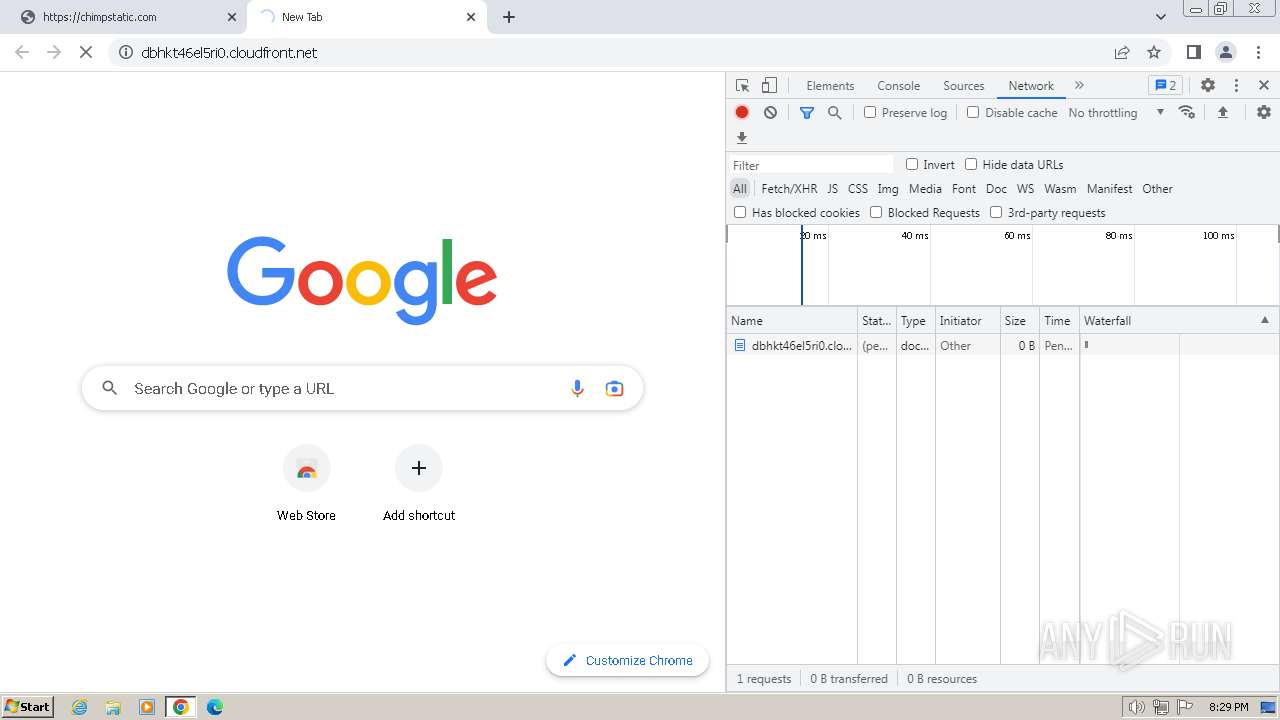
Task: Filter requests by Img
Action: click(x=888, y=188)
